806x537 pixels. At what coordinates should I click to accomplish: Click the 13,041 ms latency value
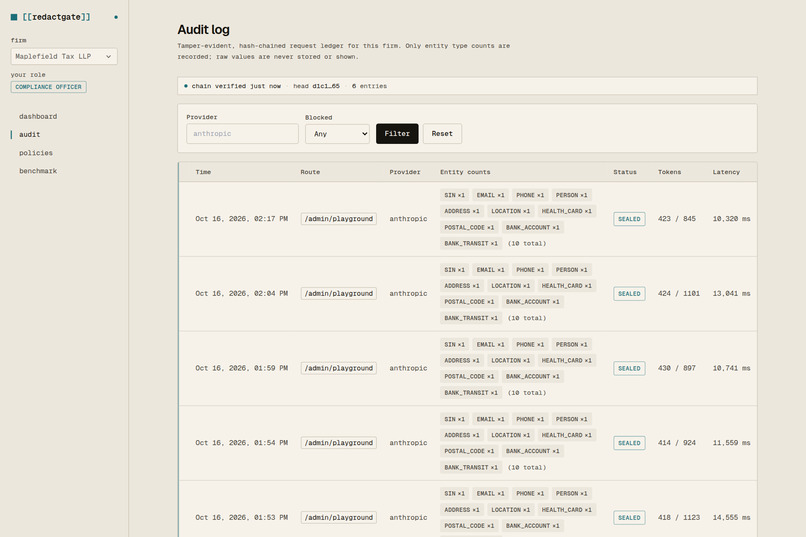(731, 293)
